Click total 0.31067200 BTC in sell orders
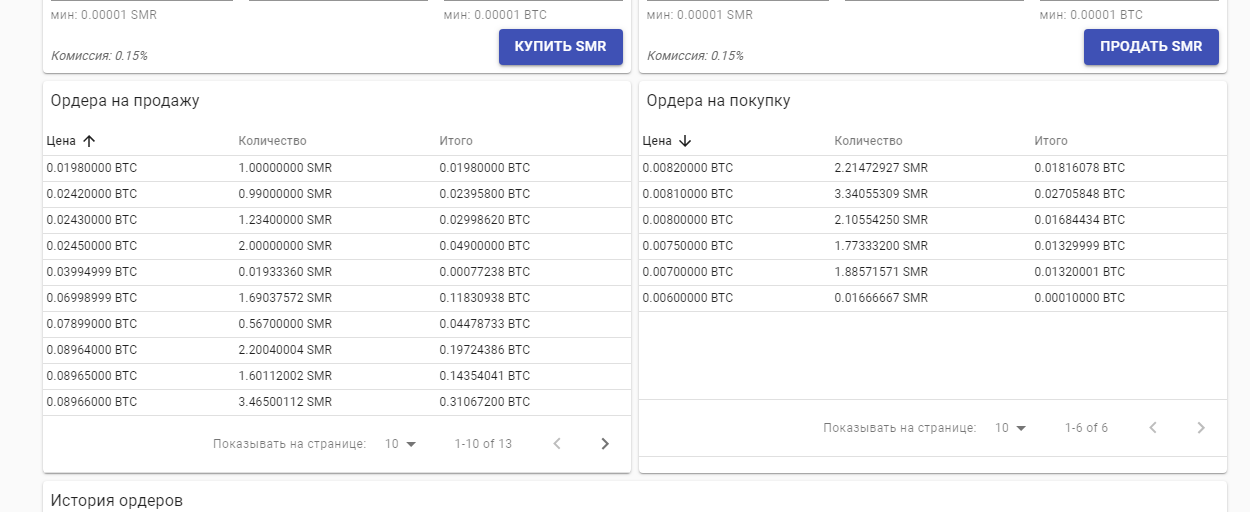This screenshot has width=1250, height=512. tap(485, 402)
